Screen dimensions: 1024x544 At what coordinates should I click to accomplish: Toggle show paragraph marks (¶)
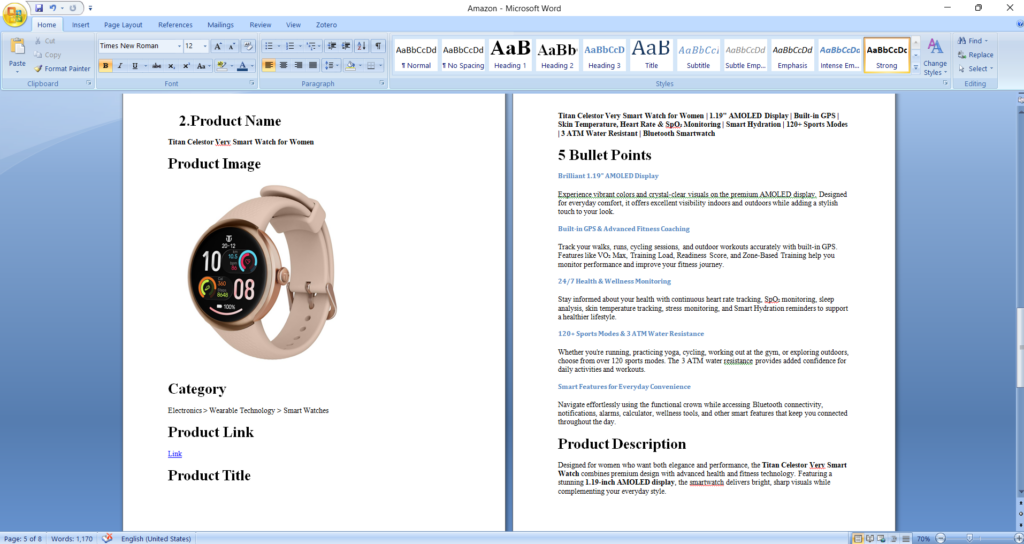coord(378,46)
